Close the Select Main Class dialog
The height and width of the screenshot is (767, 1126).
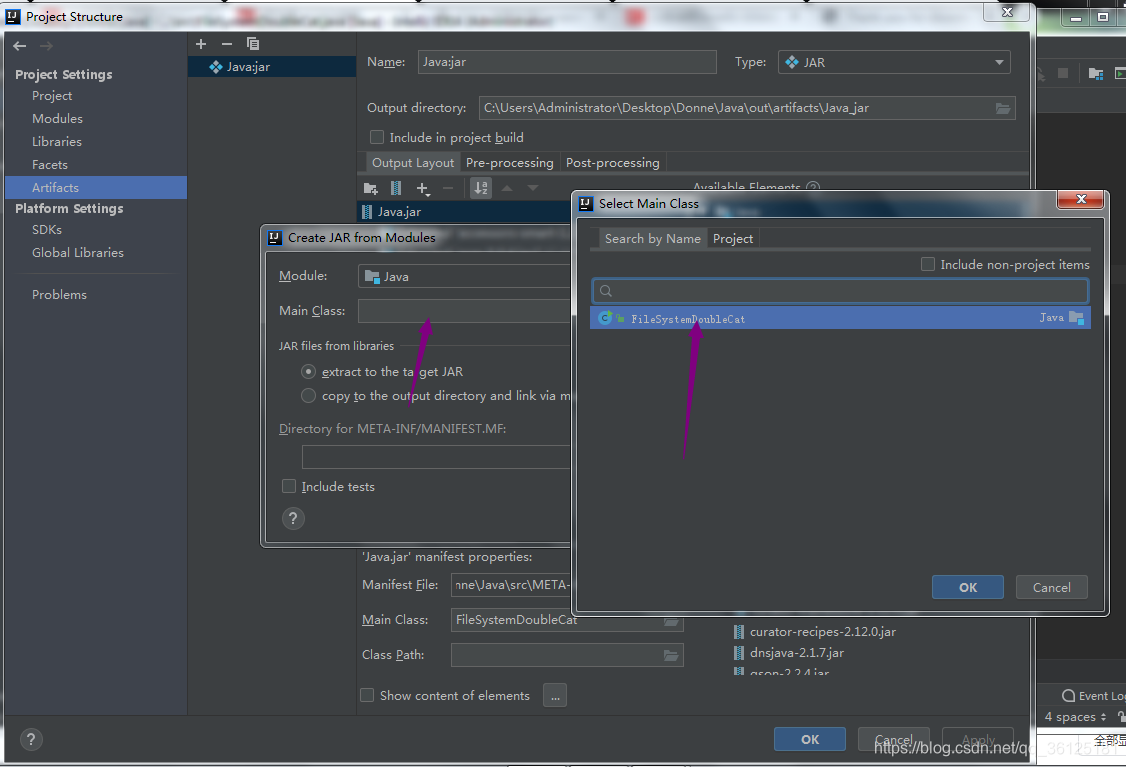point(1081,199)
